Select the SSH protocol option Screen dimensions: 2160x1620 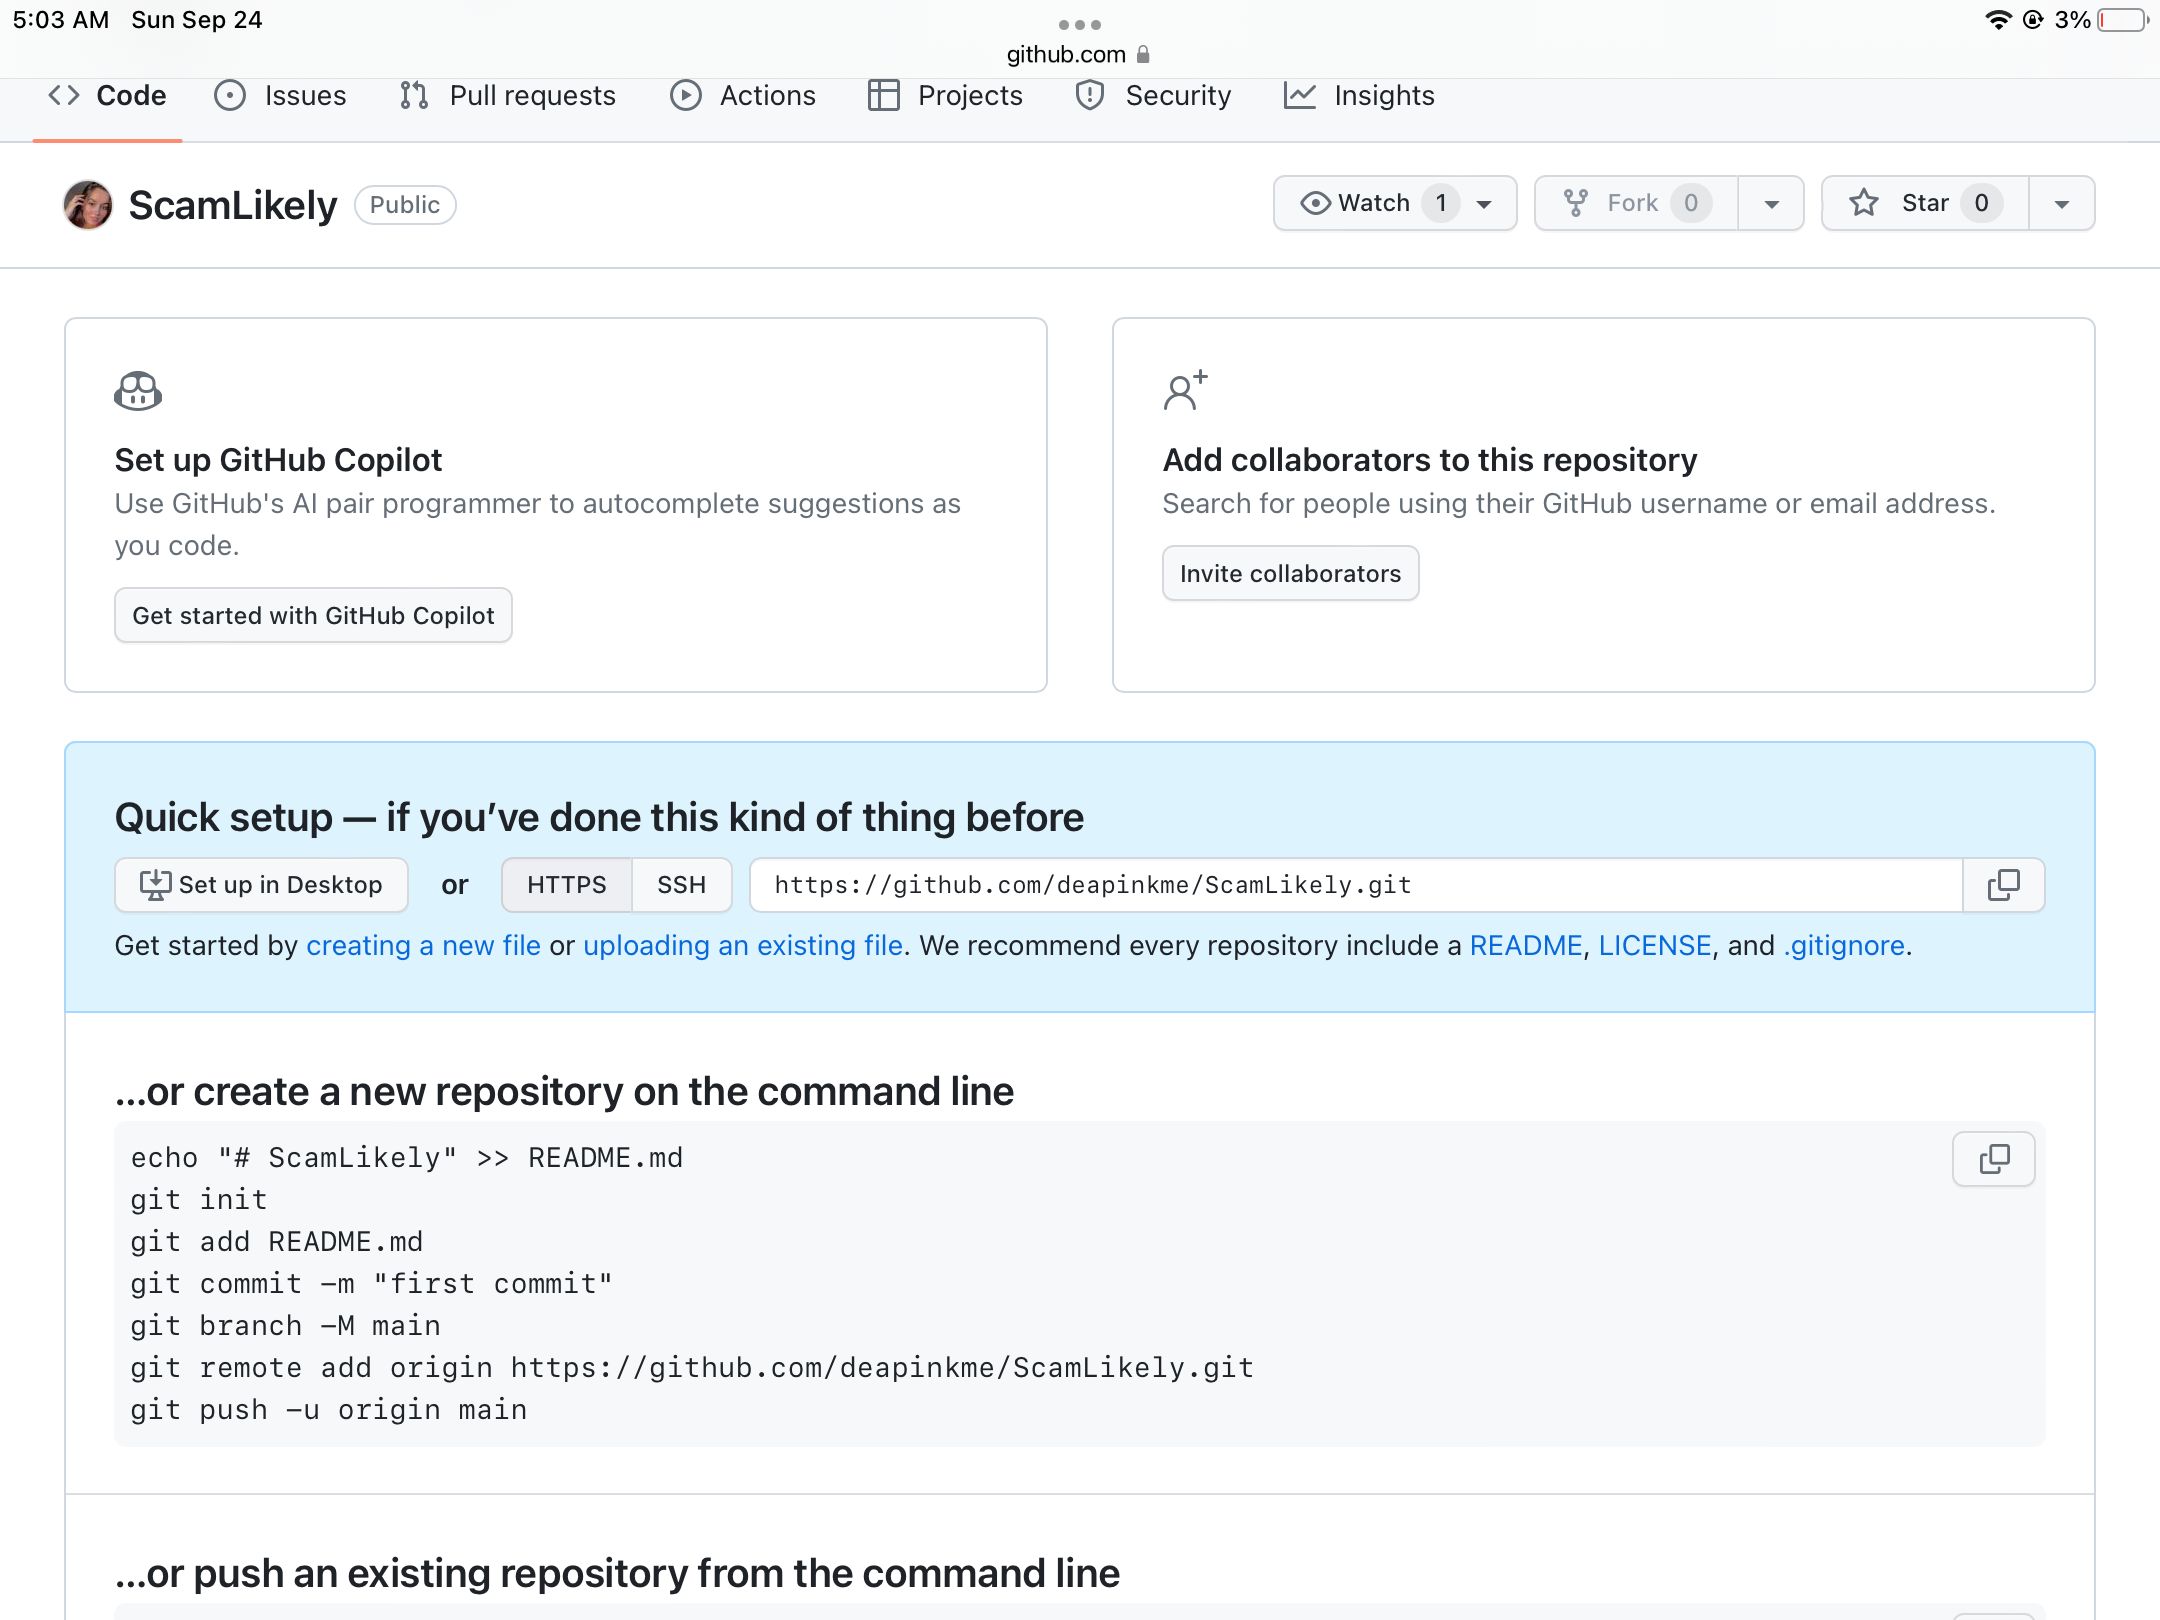[682, 885]
